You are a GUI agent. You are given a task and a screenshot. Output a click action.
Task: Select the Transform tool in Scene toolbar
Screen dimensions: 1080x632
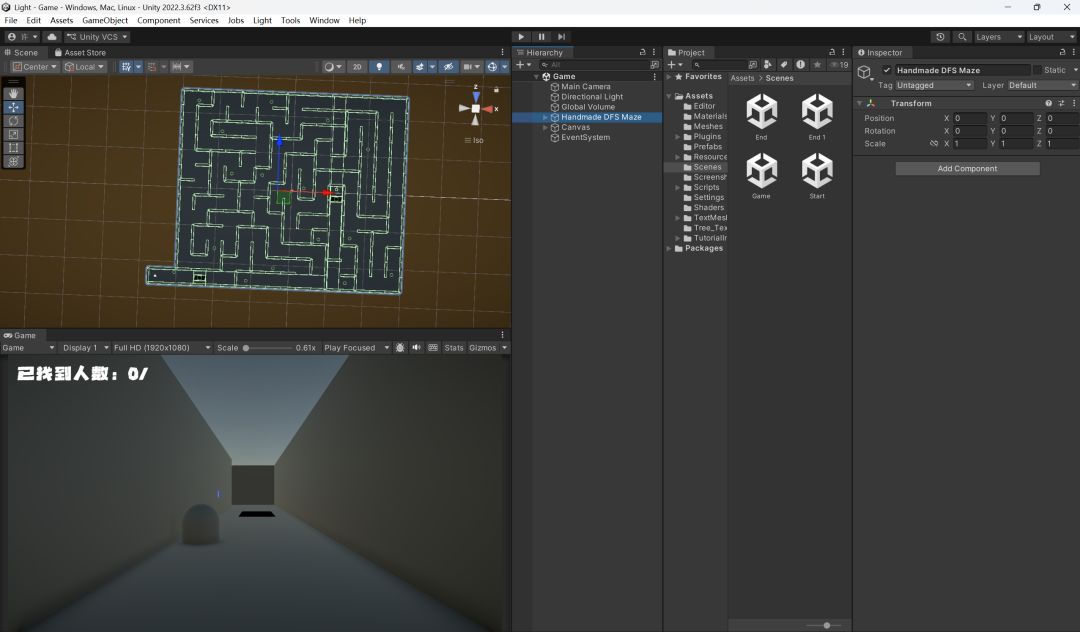[x=14, y=161]
